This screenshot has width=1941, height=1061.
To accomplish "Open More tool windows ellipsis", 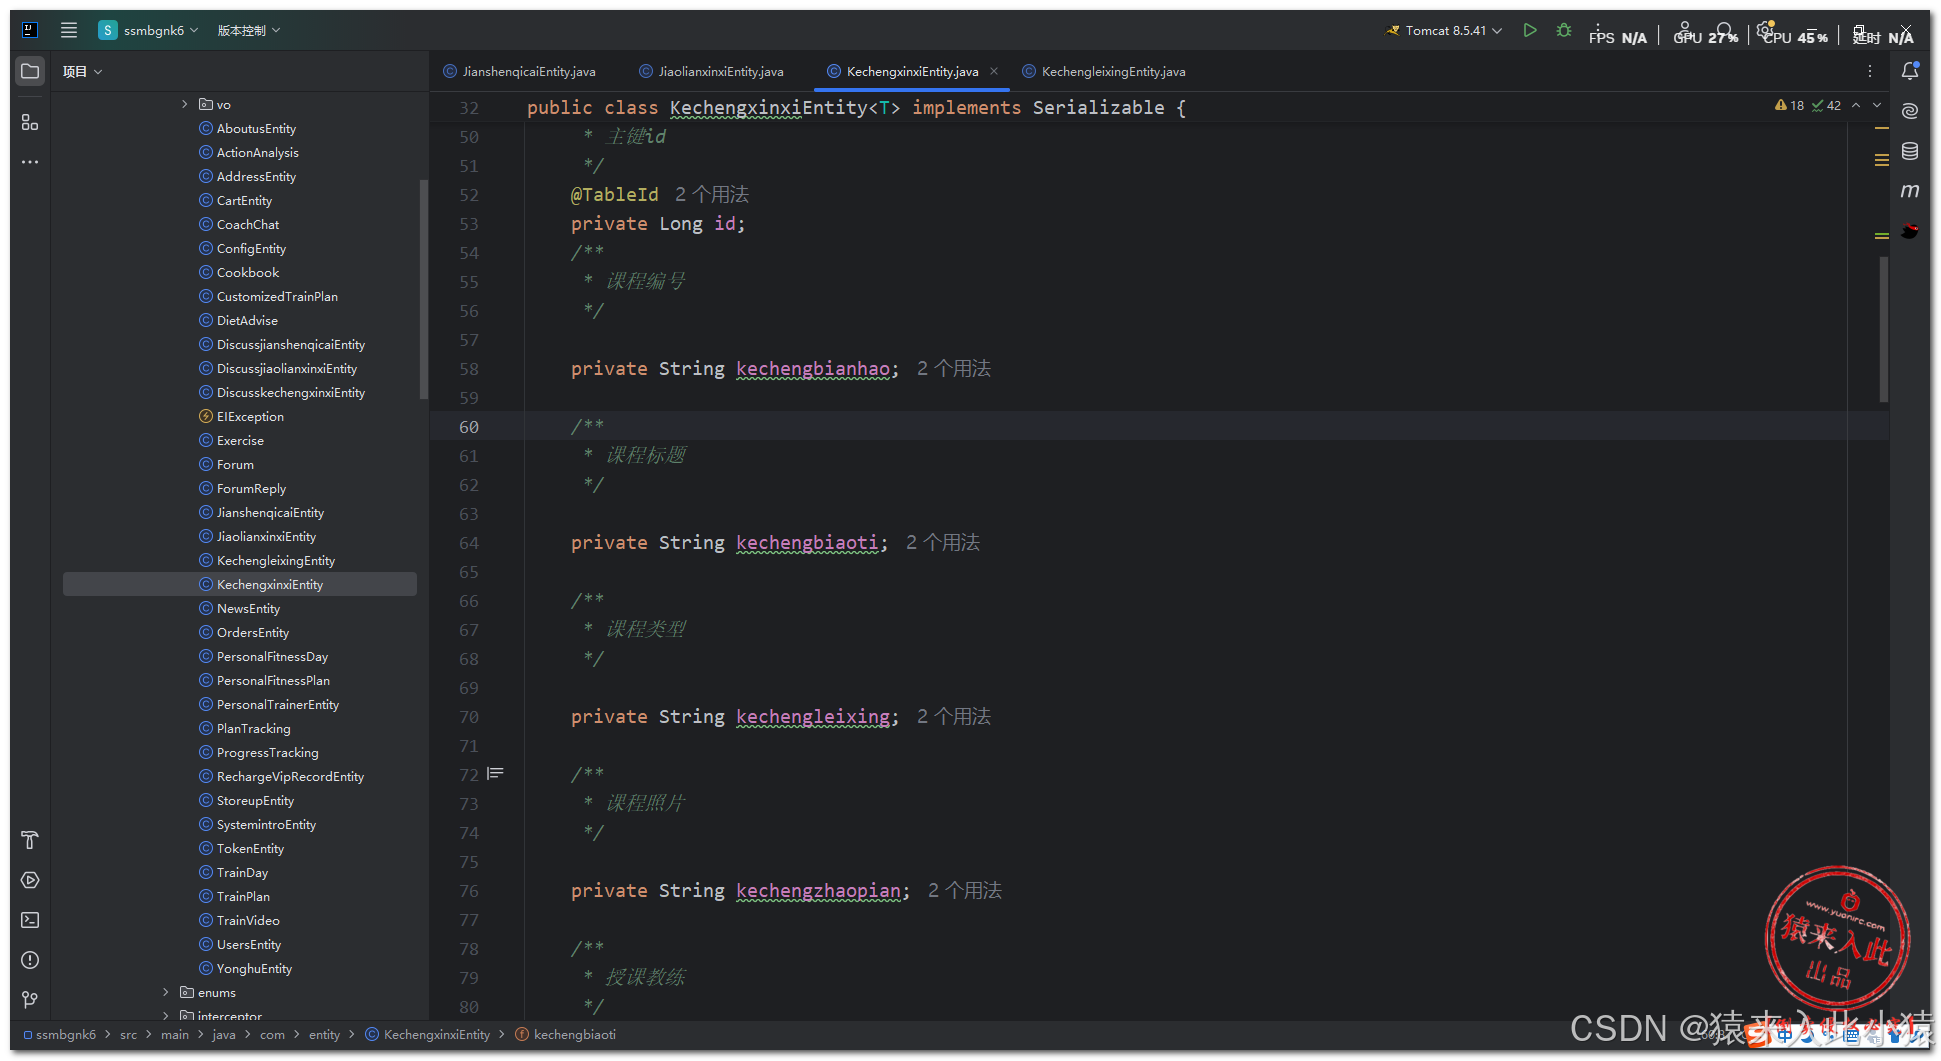I will pyautogui.click(x=30, y=162).
